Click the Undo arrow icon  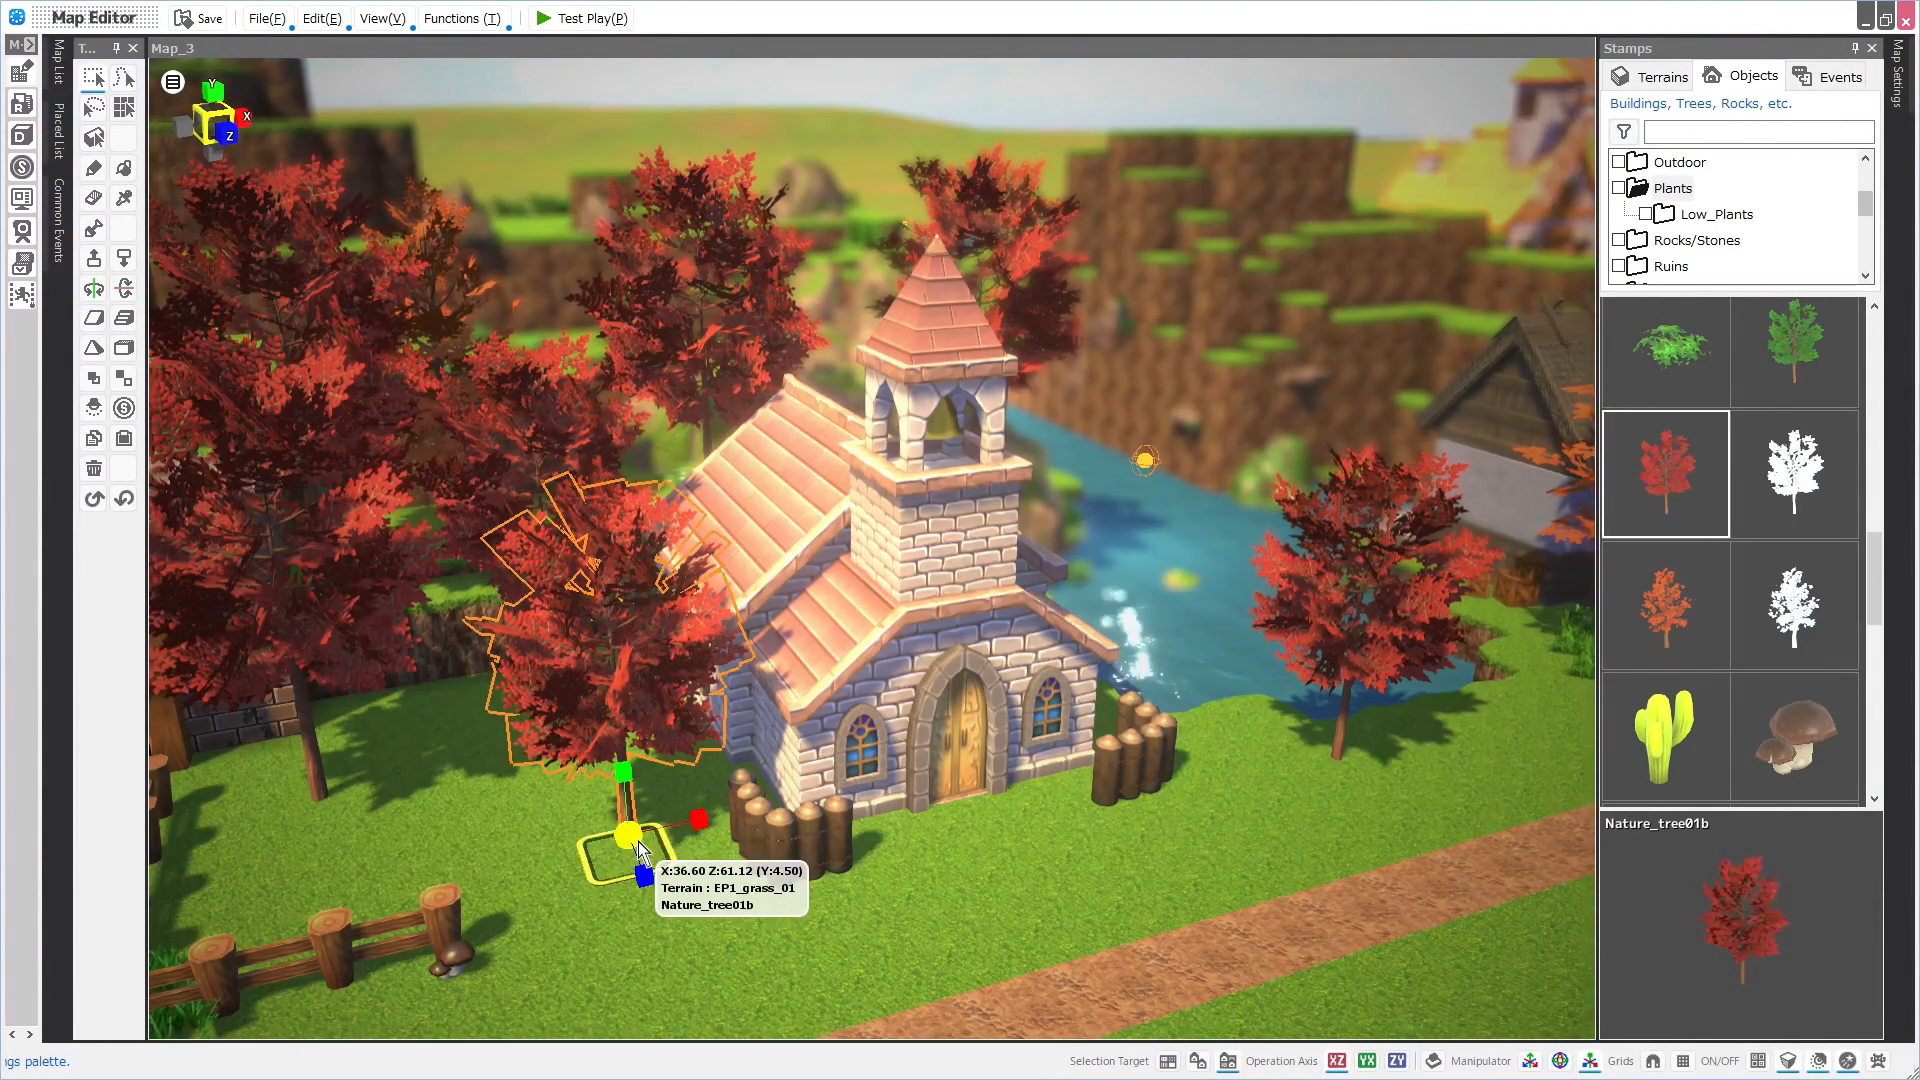pyautogui.click(x=94, y=498)
